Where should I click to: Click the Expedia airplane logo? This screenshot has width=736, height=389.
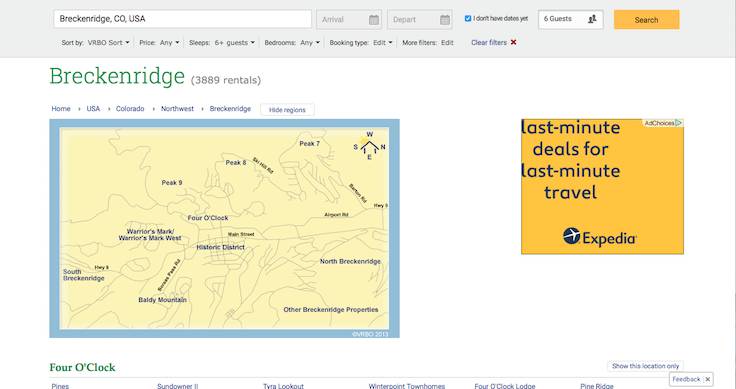(x=571, y=236)
